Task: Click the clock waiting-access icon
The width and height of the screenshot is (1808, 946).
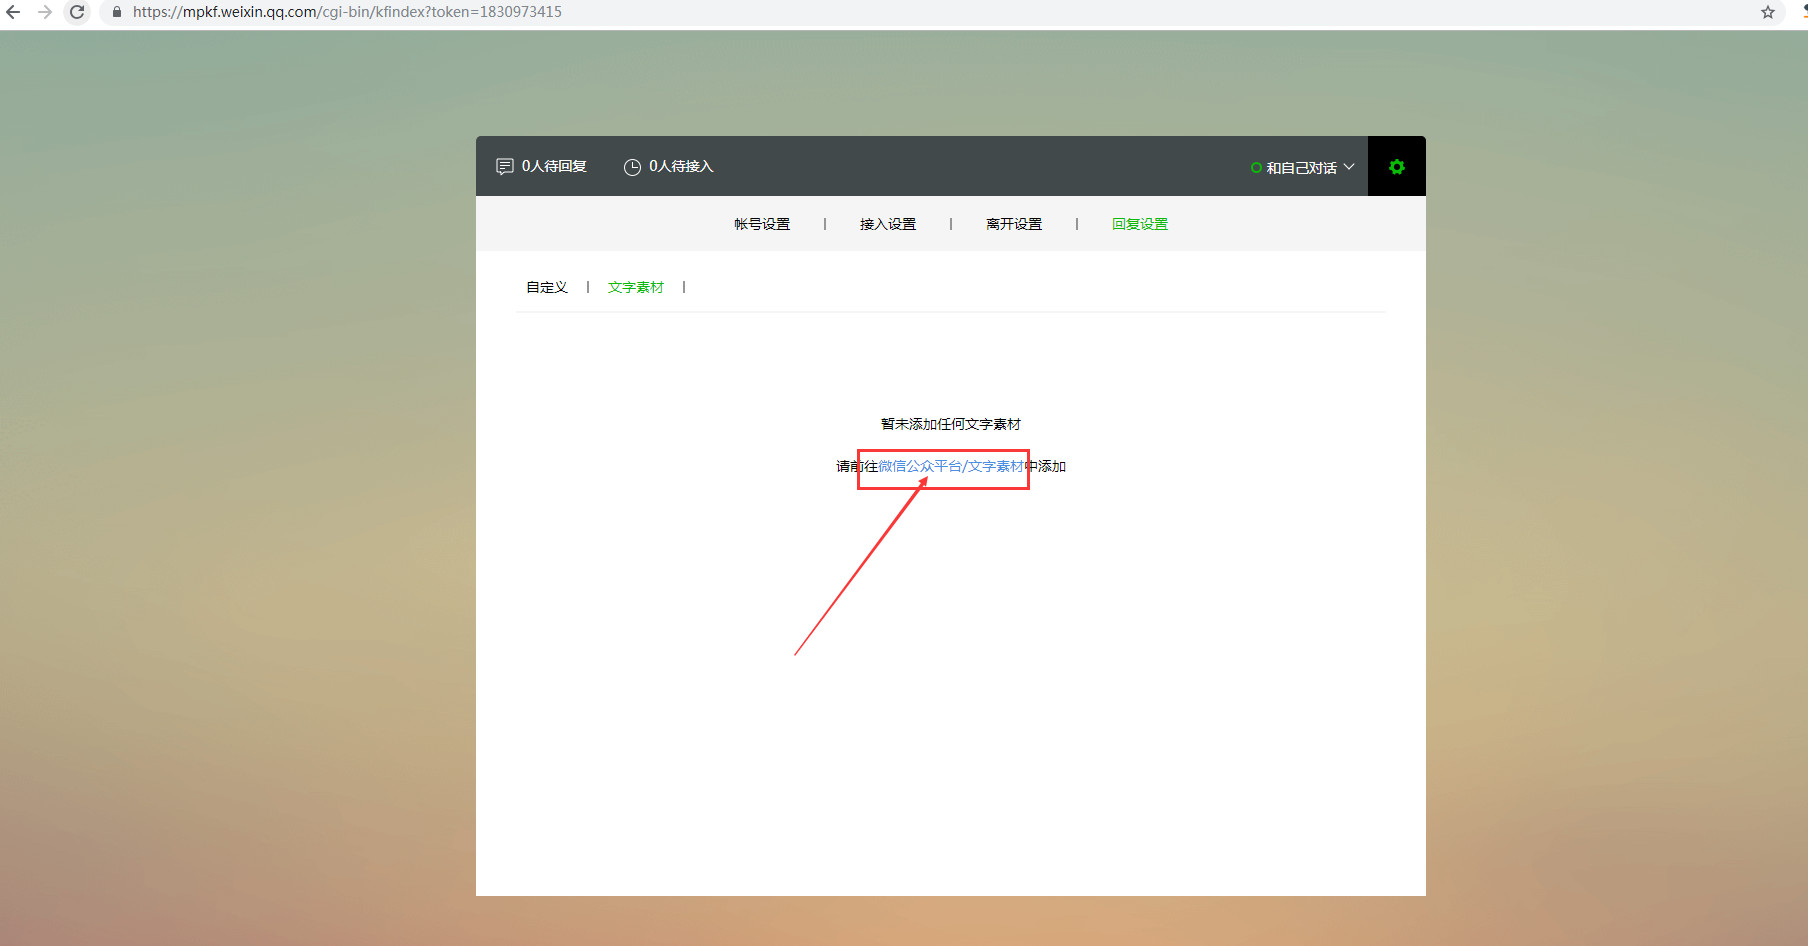Action: [x=632, y=167]
